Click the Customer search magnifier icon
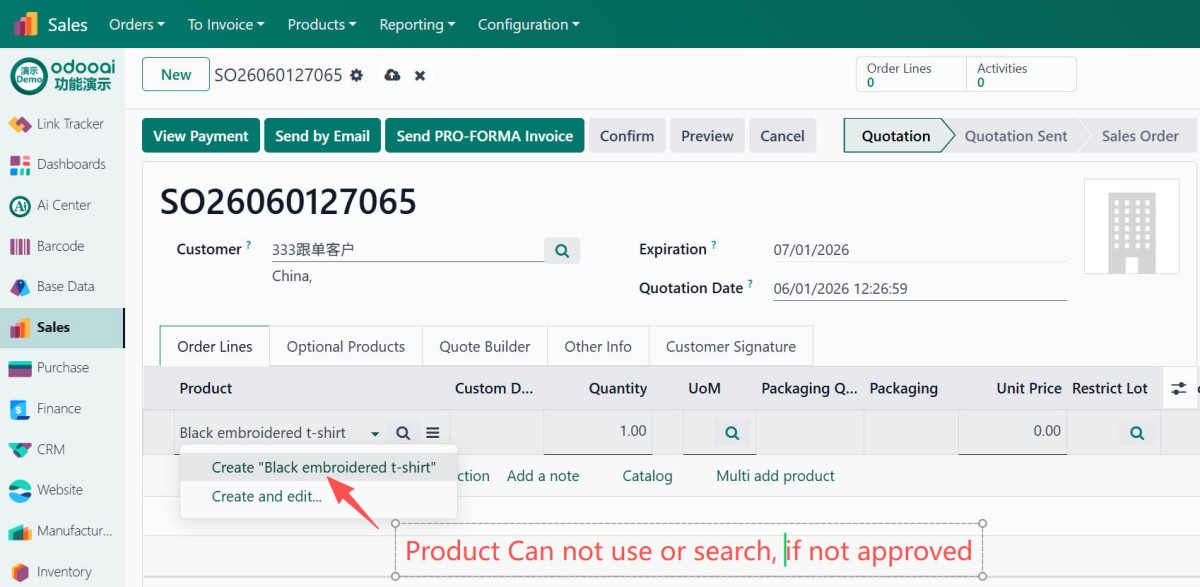Image resolution: width=1200 pixels, height=587 pixels. coord(562,251)
